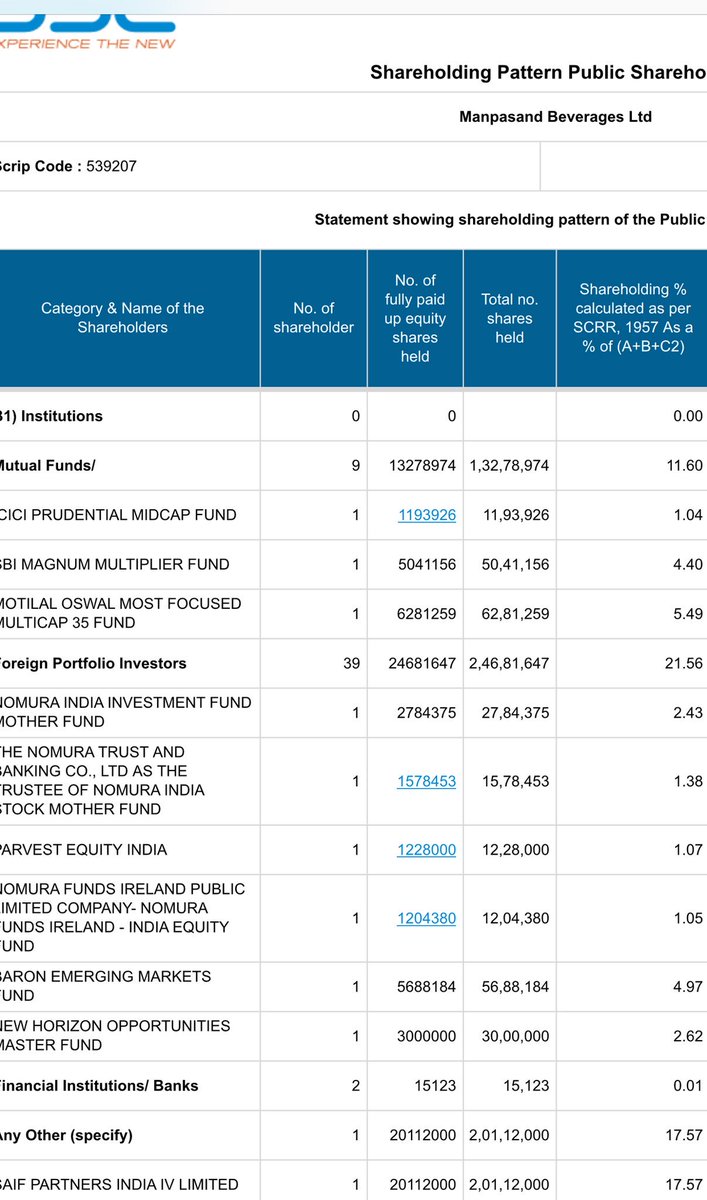Select SAIF Partners India IV Limited row
Image resolution: width=707 pixels, height=1200 pixels.
pos(119,1184)
